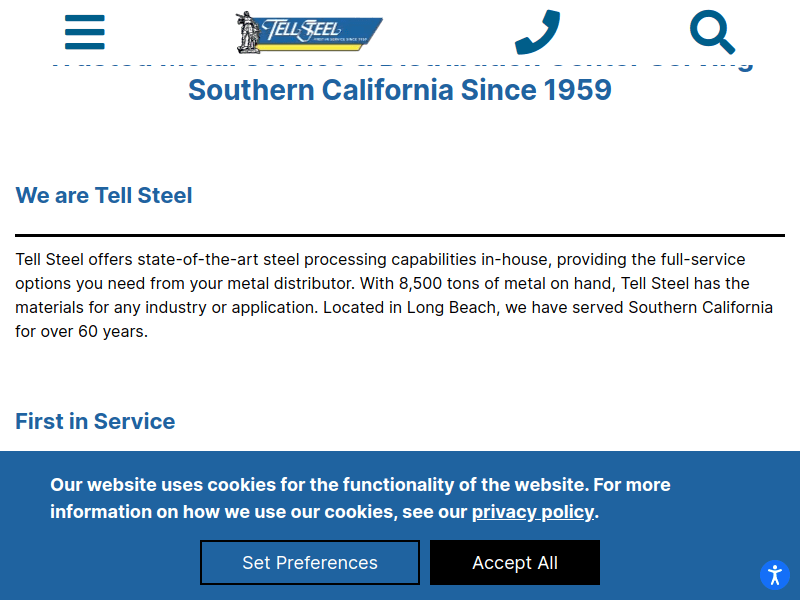Accept all cookies

[x=515, y=563]
